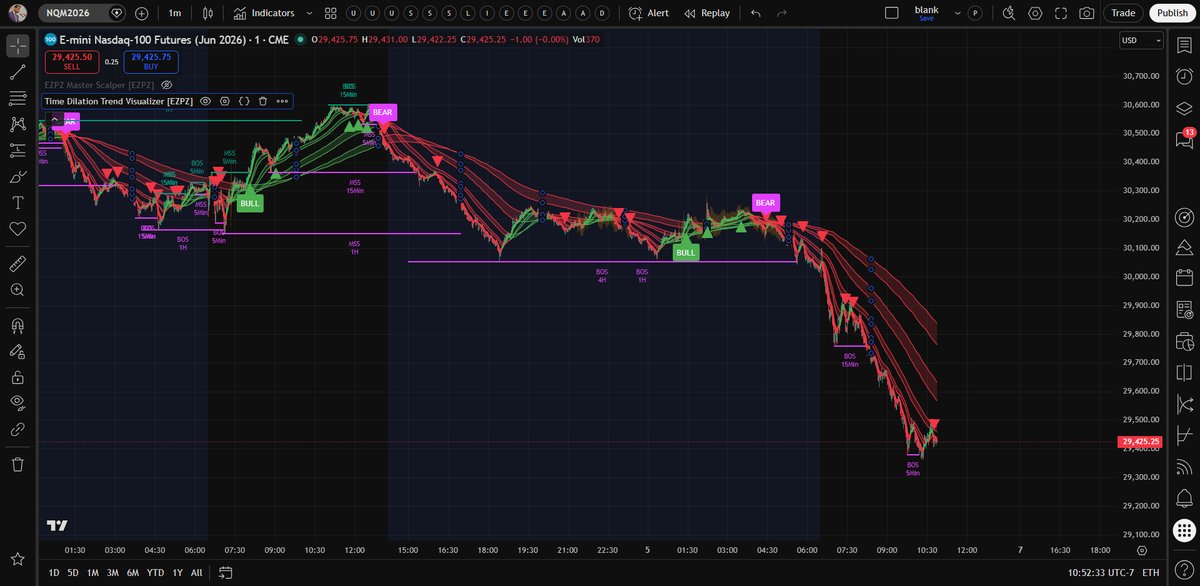Open the alerts clock panel in right sidebar
1200x586 pixels.
coord(1185,77)
